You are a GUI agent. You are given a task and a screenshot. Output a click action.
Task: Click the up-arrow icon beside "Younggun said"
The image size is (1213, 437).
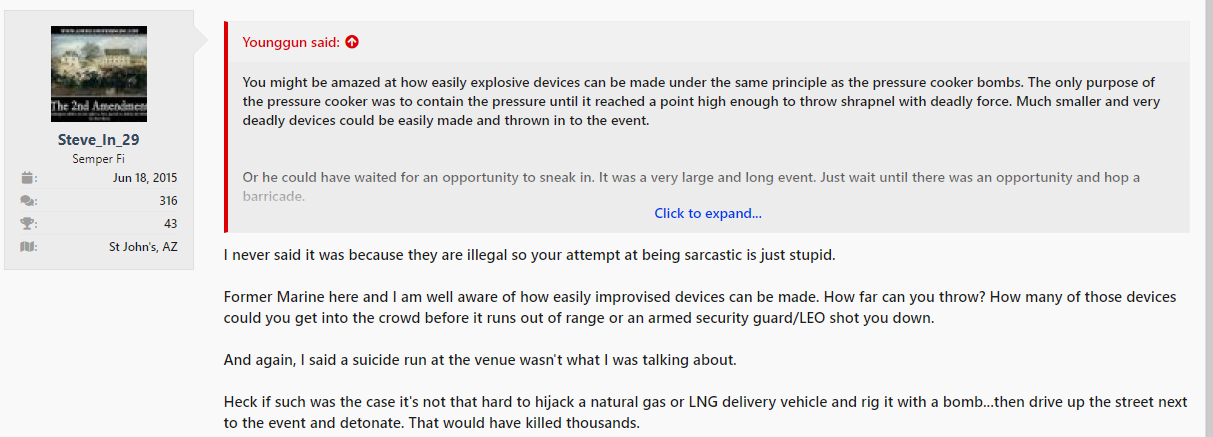click(x=351, y=42)
